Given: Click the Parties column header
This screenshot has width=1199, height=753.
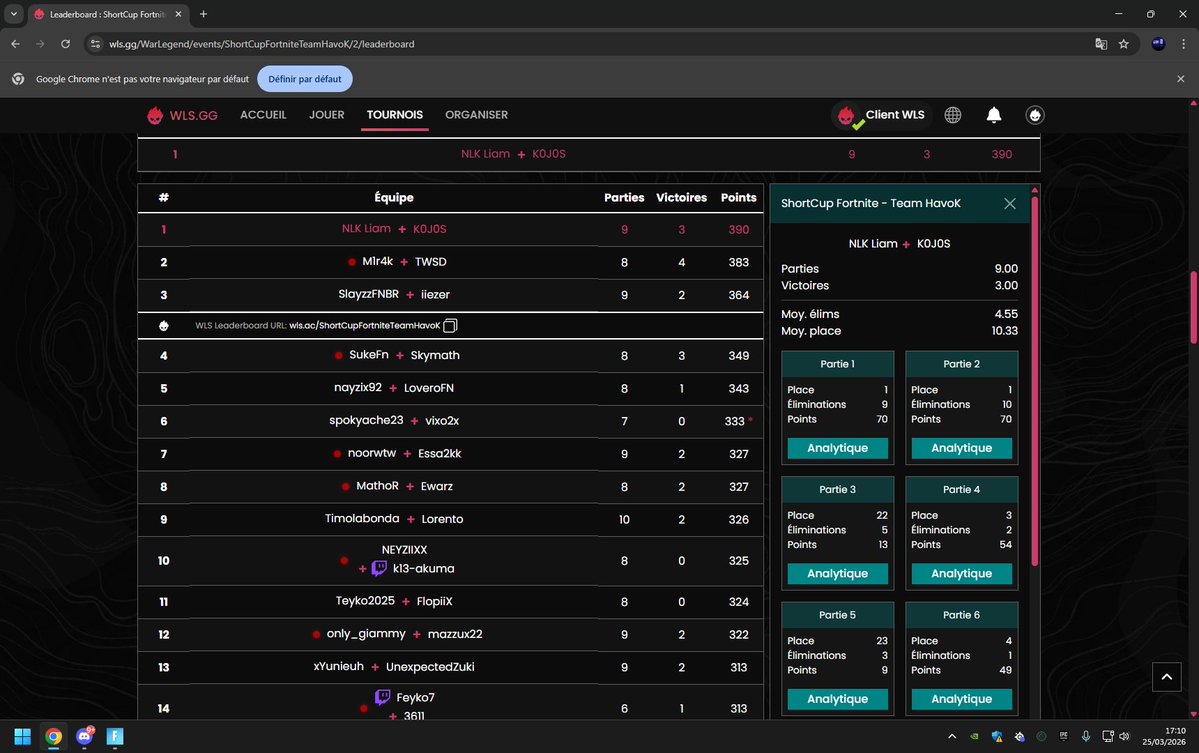Looking at the screenshot, I should click(624, 197).
